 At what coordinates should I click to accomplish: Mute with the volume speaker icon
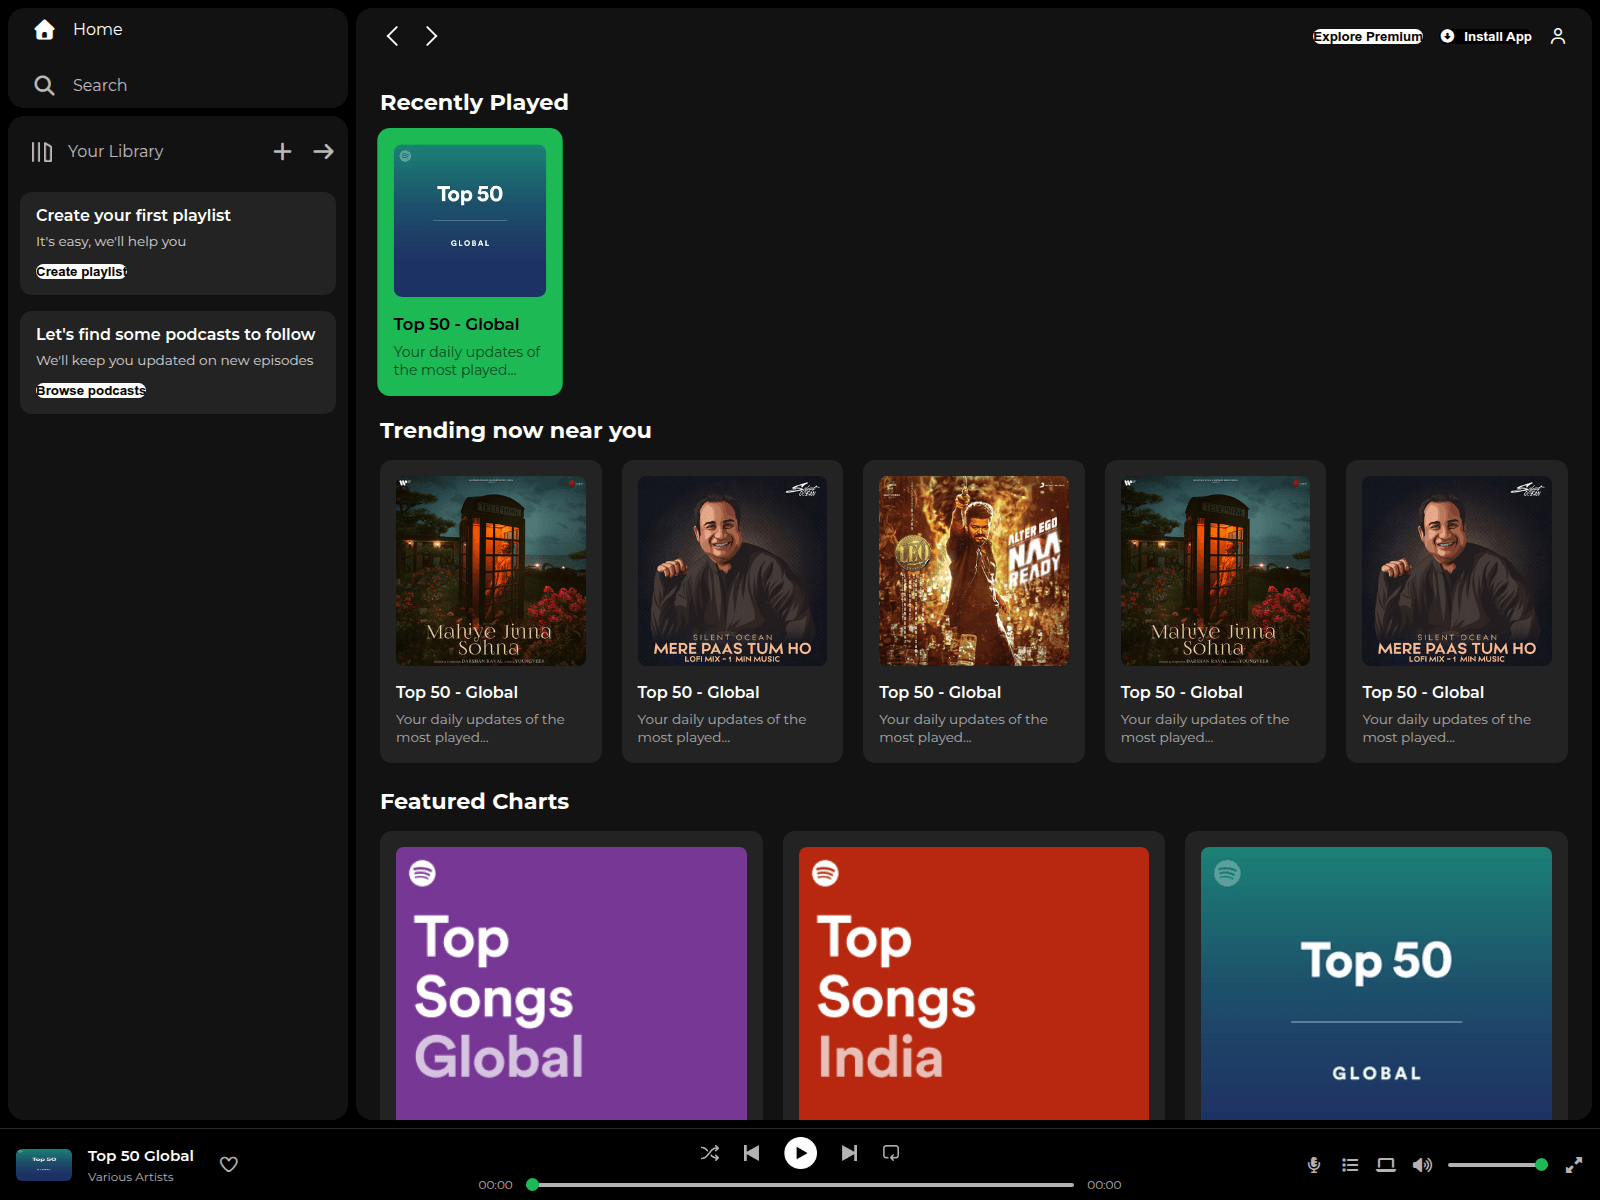(1422, 1165)
